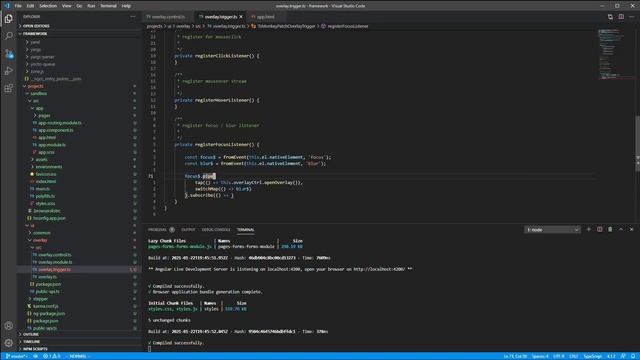Open overlay.module.ts in the explorer
Image resolution: width=640 pixels, height=360 pixels.
coord(55,262)
